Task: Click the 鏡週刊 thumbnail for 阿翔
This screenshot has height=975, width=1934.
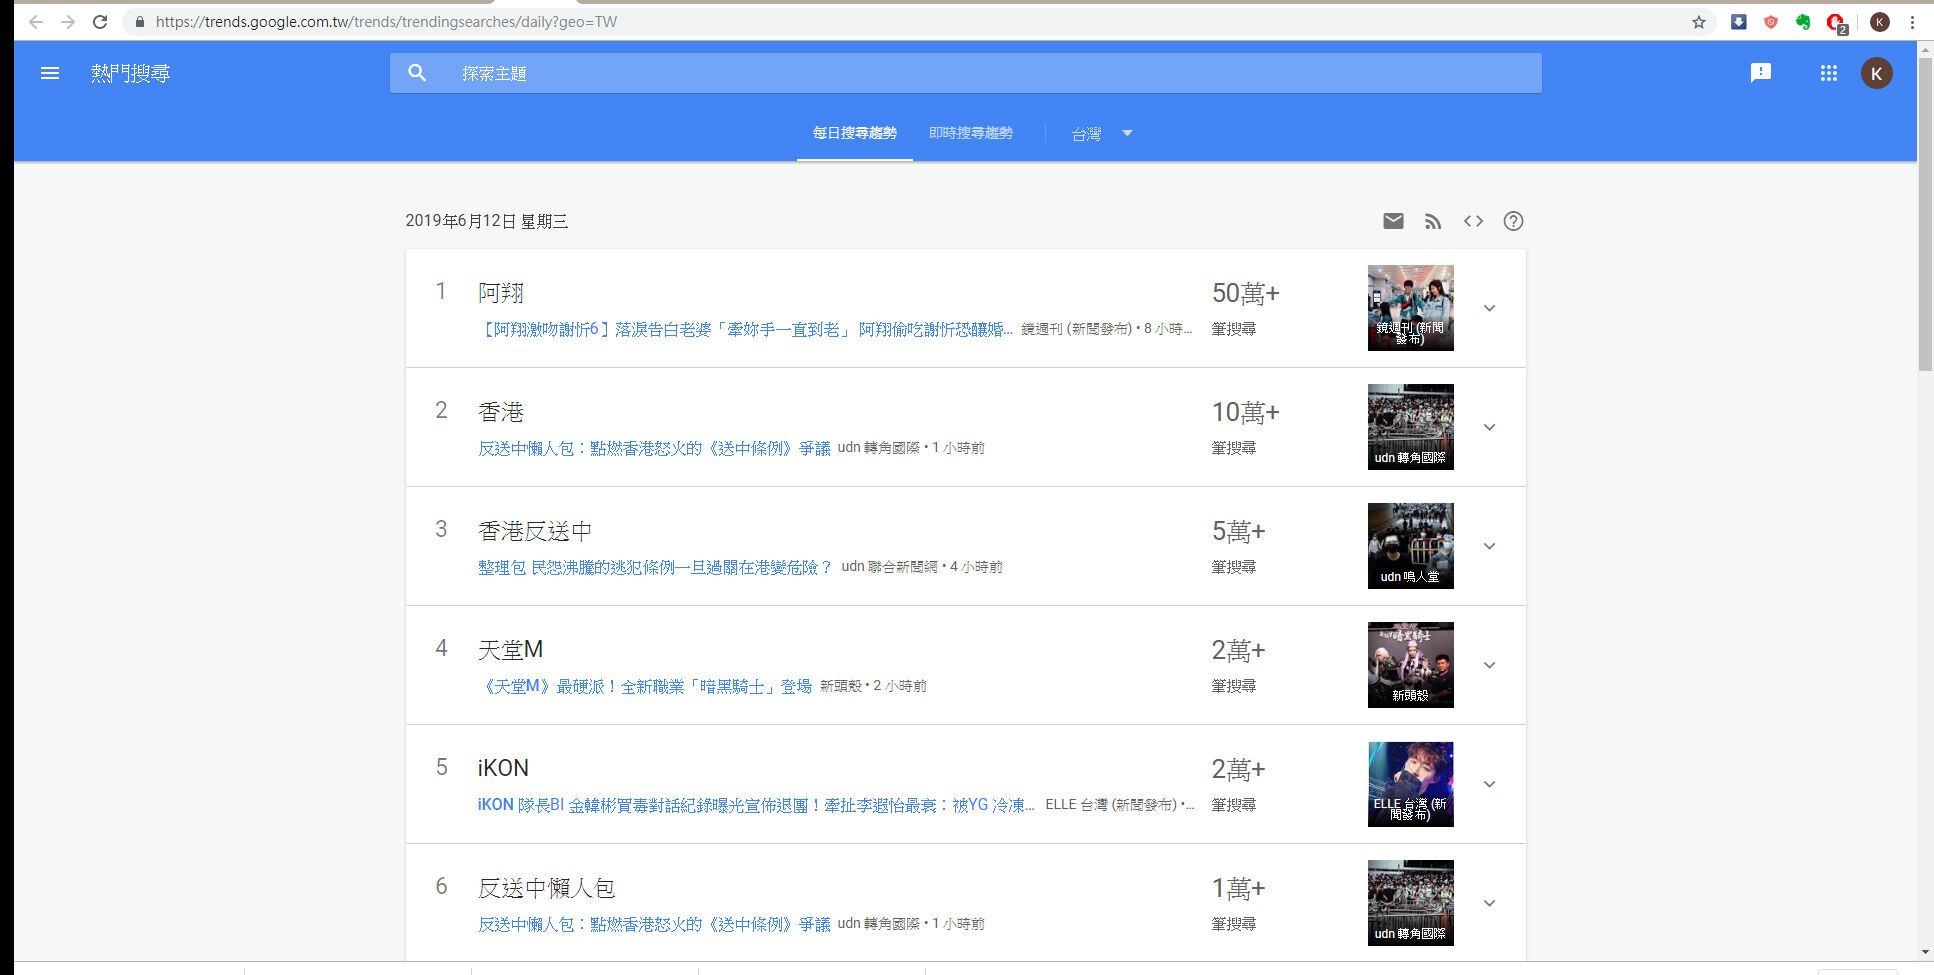Action: coord(1410,308)
